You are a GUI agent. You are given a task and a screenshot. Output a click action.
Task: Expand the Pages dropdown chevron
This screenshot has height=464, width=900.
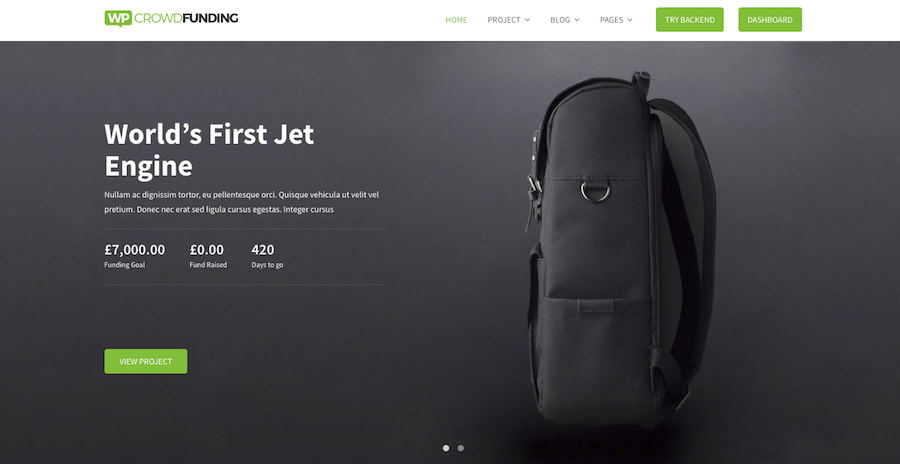coord(630,20)
